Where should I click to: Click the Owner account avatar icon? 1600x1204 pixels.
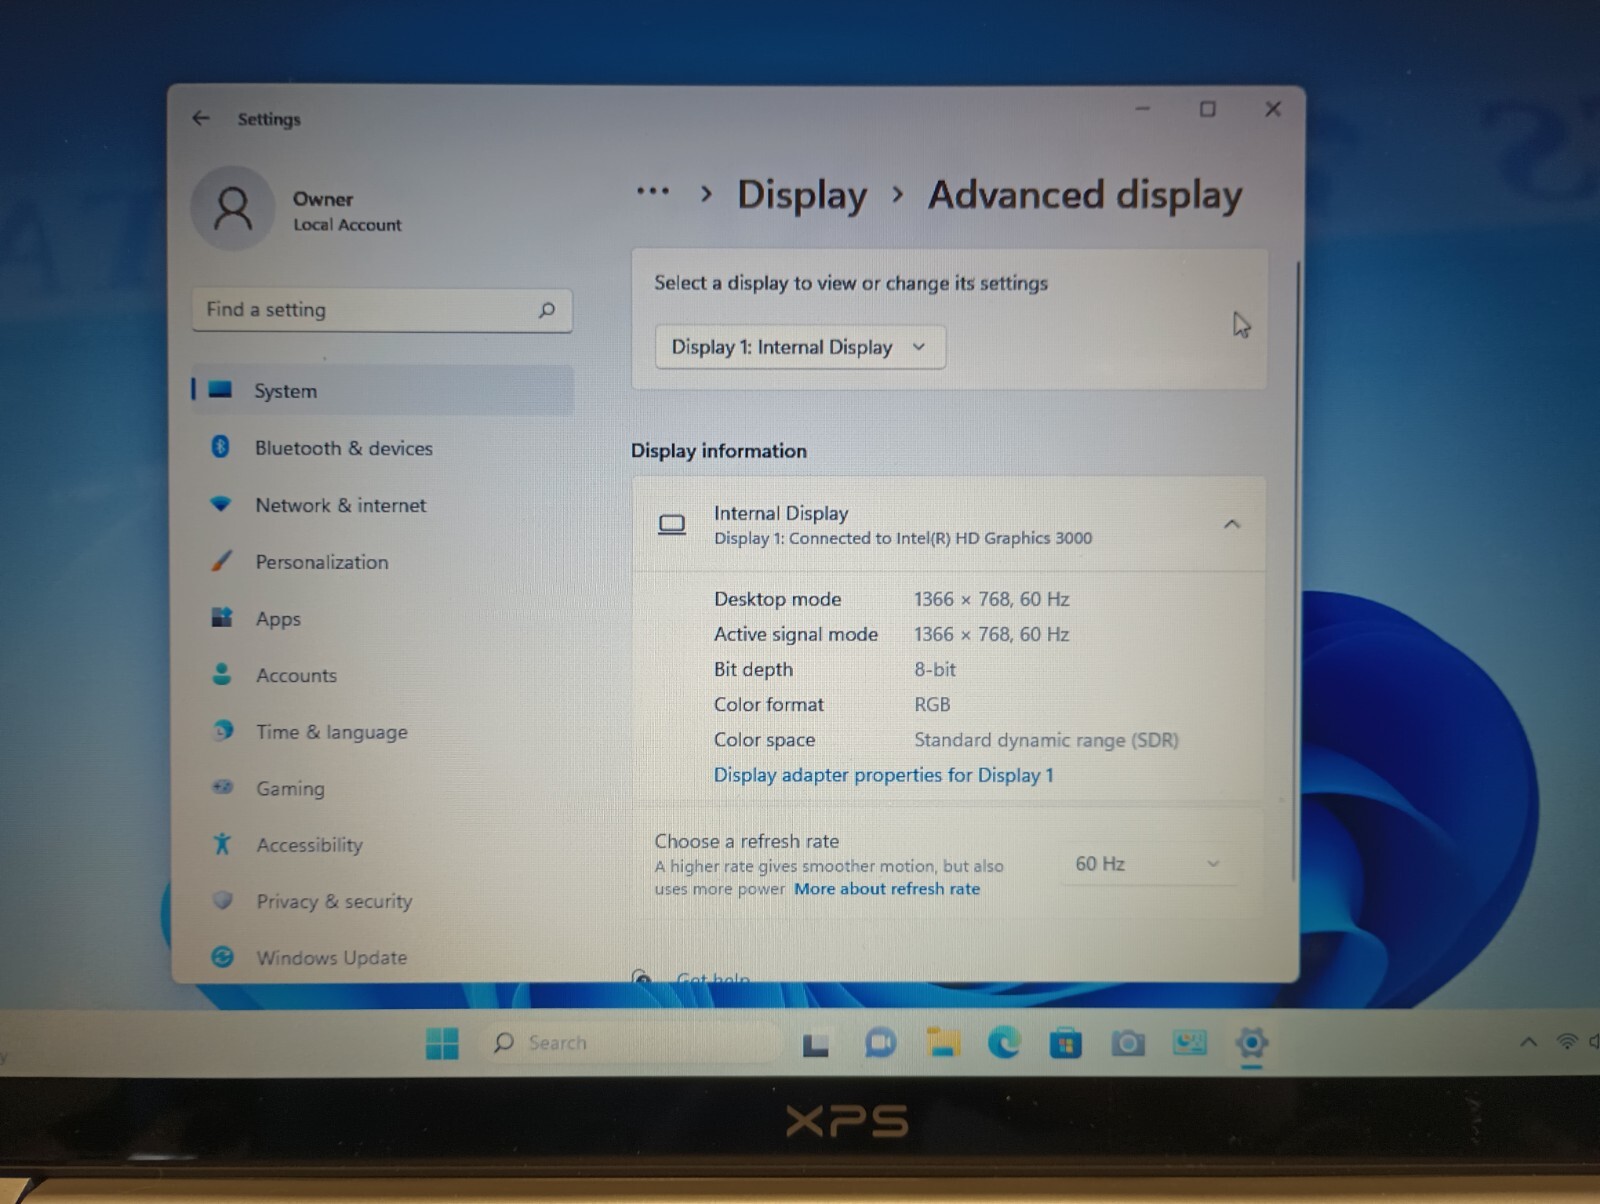pyautogui.click(x=233, y=209)
